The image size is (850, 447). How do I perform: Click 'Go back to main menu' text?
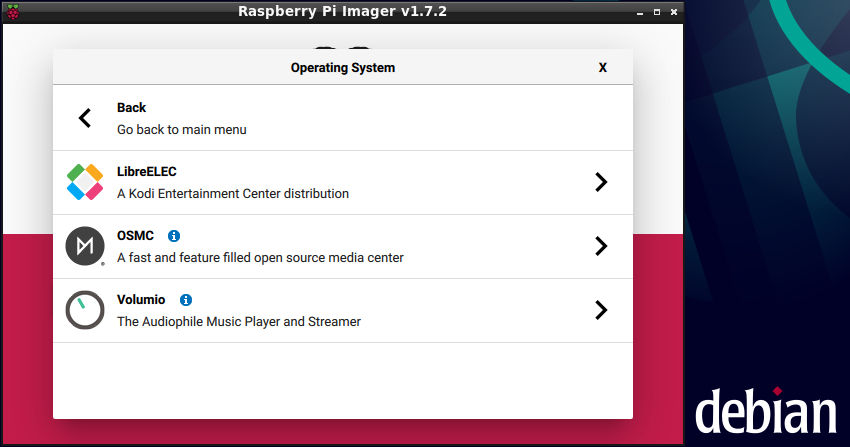[x=181, y=130]
